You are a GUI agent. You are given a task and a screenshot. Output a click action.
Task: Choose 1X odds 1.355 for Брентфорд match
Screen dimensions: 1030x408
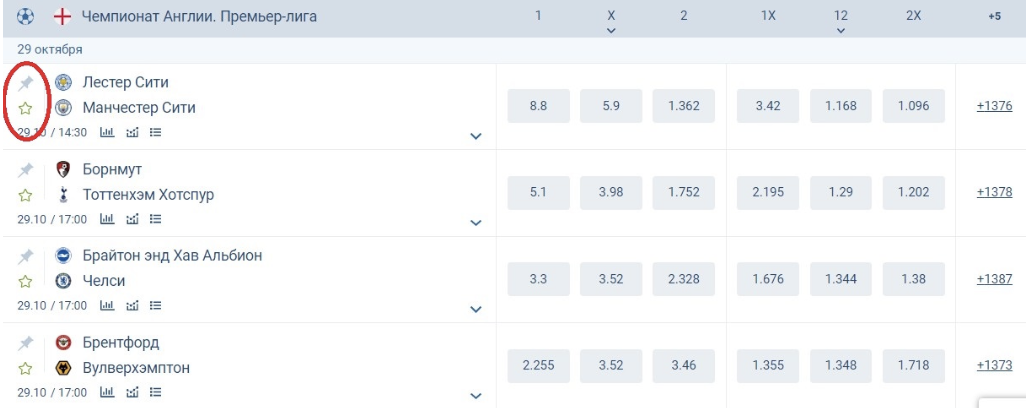[x=768, y=366]
